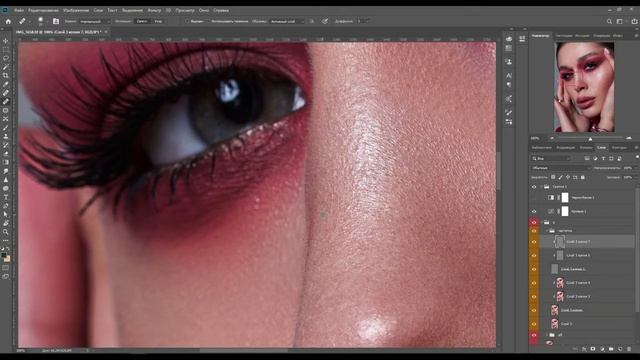The width and height of the screenshot is (640, 360).
Task: Click the Семпл. source button
Action: (x=142, y=21)
